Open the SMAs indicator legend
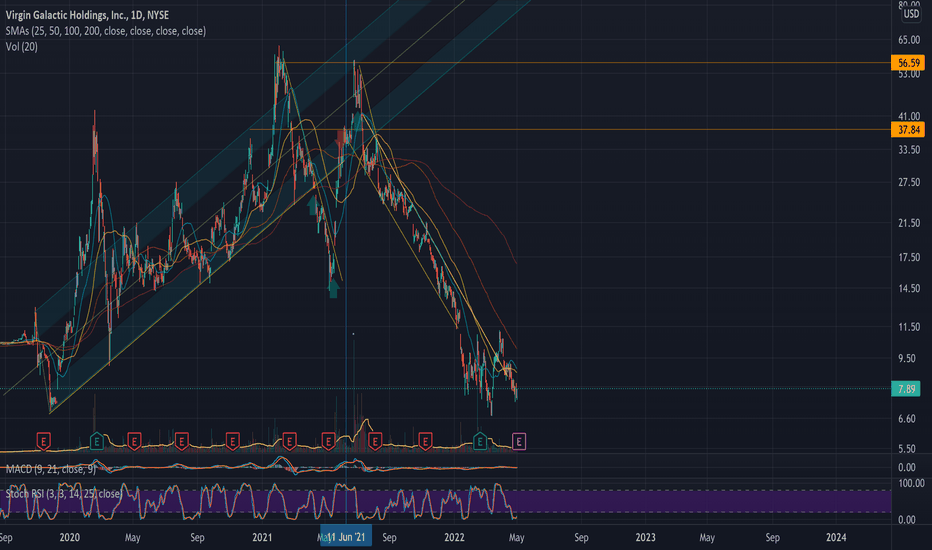The image size is (932, 550). click(x=106, y=31)
